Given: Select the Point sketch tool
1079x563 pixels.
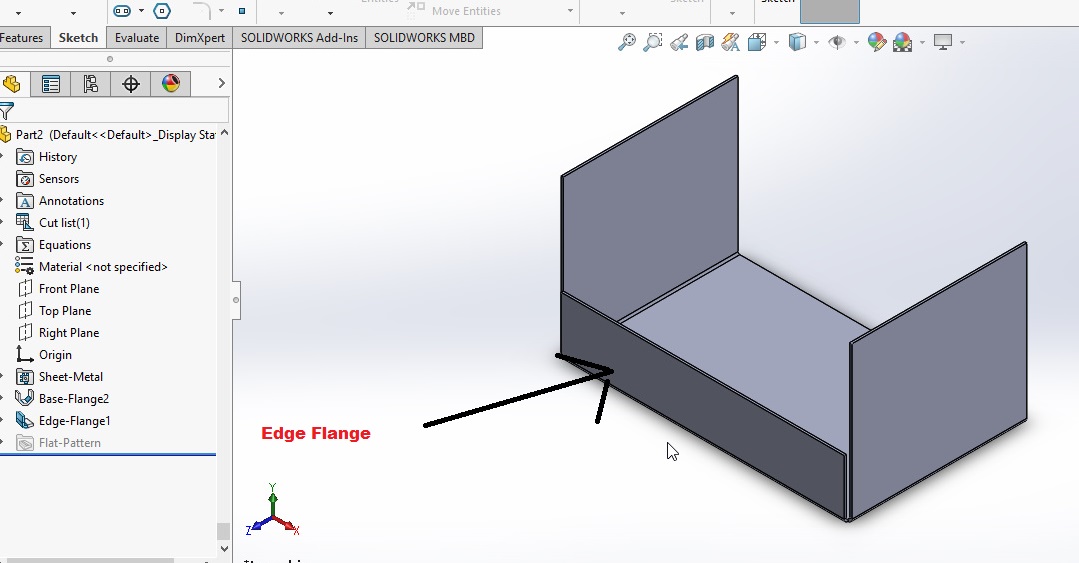Looking at the screenshot, I should (x=242, y=10).
